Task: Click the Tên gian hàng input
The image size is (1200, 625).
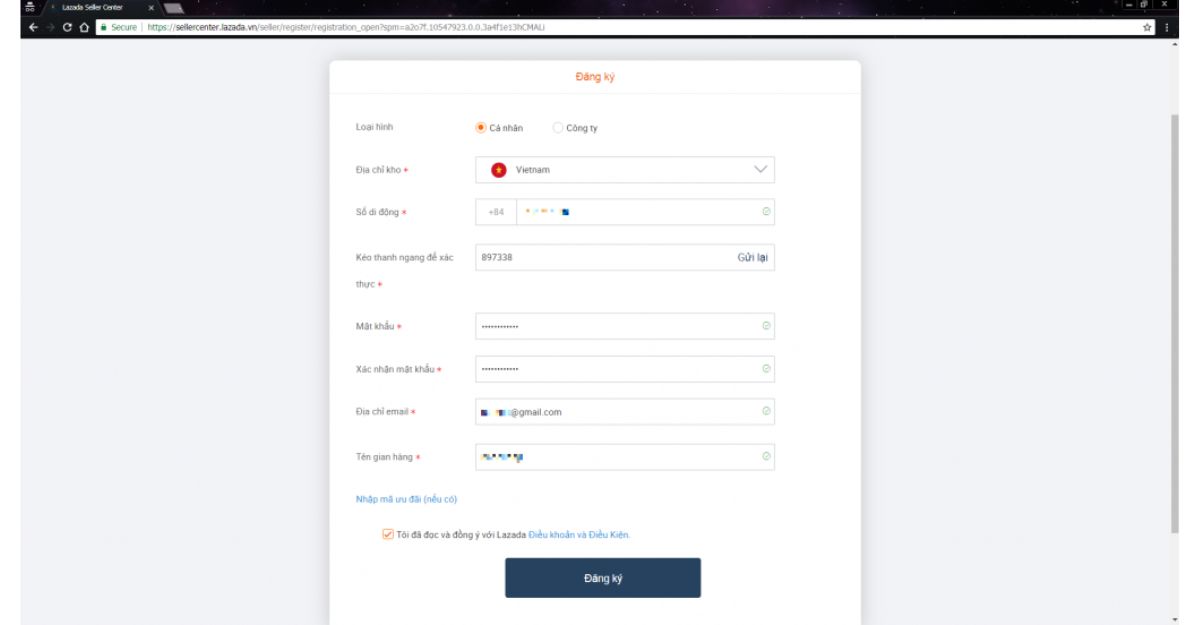Action: [x=625, y=457]
